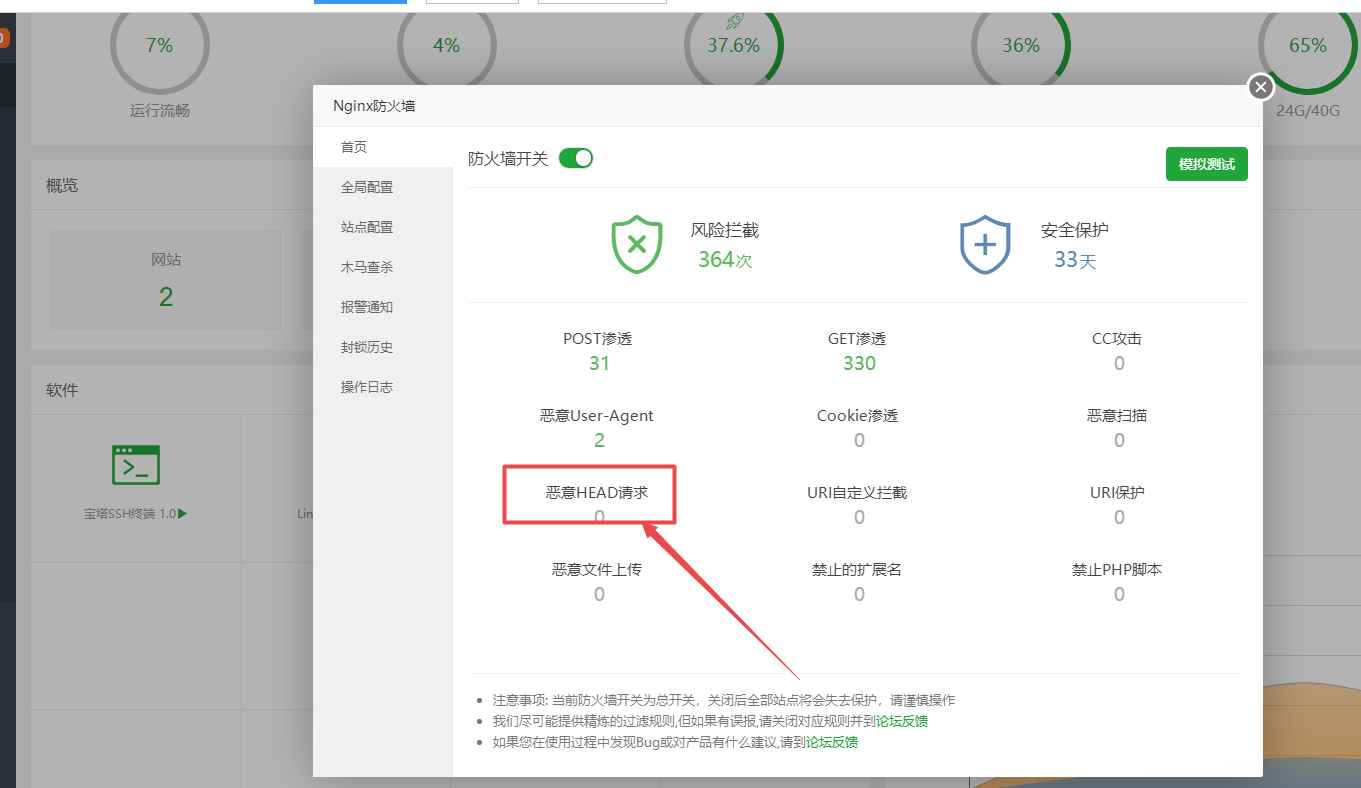Open the 全局配置 tab
1361x788 pixels.
[383, 187]
